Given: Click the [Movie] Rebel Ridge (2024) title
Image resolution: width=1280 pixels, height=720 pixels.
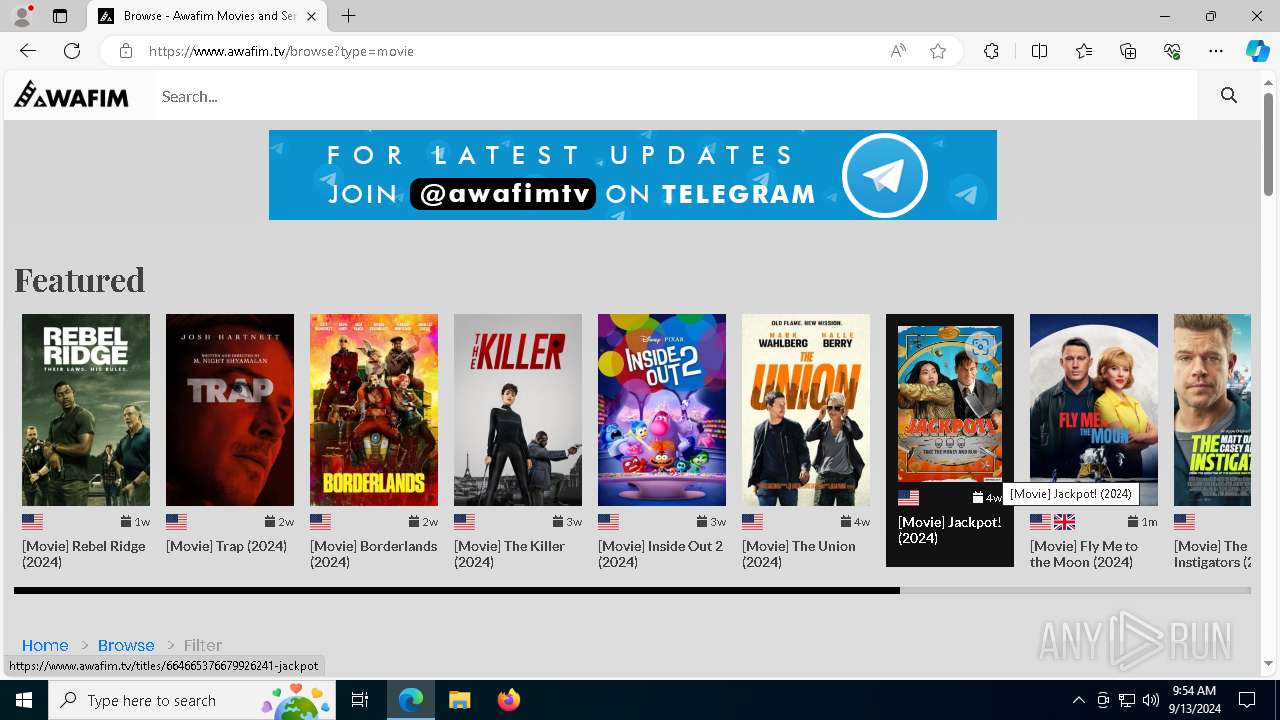Looking at the screenshot, I should tap(84, 554).
